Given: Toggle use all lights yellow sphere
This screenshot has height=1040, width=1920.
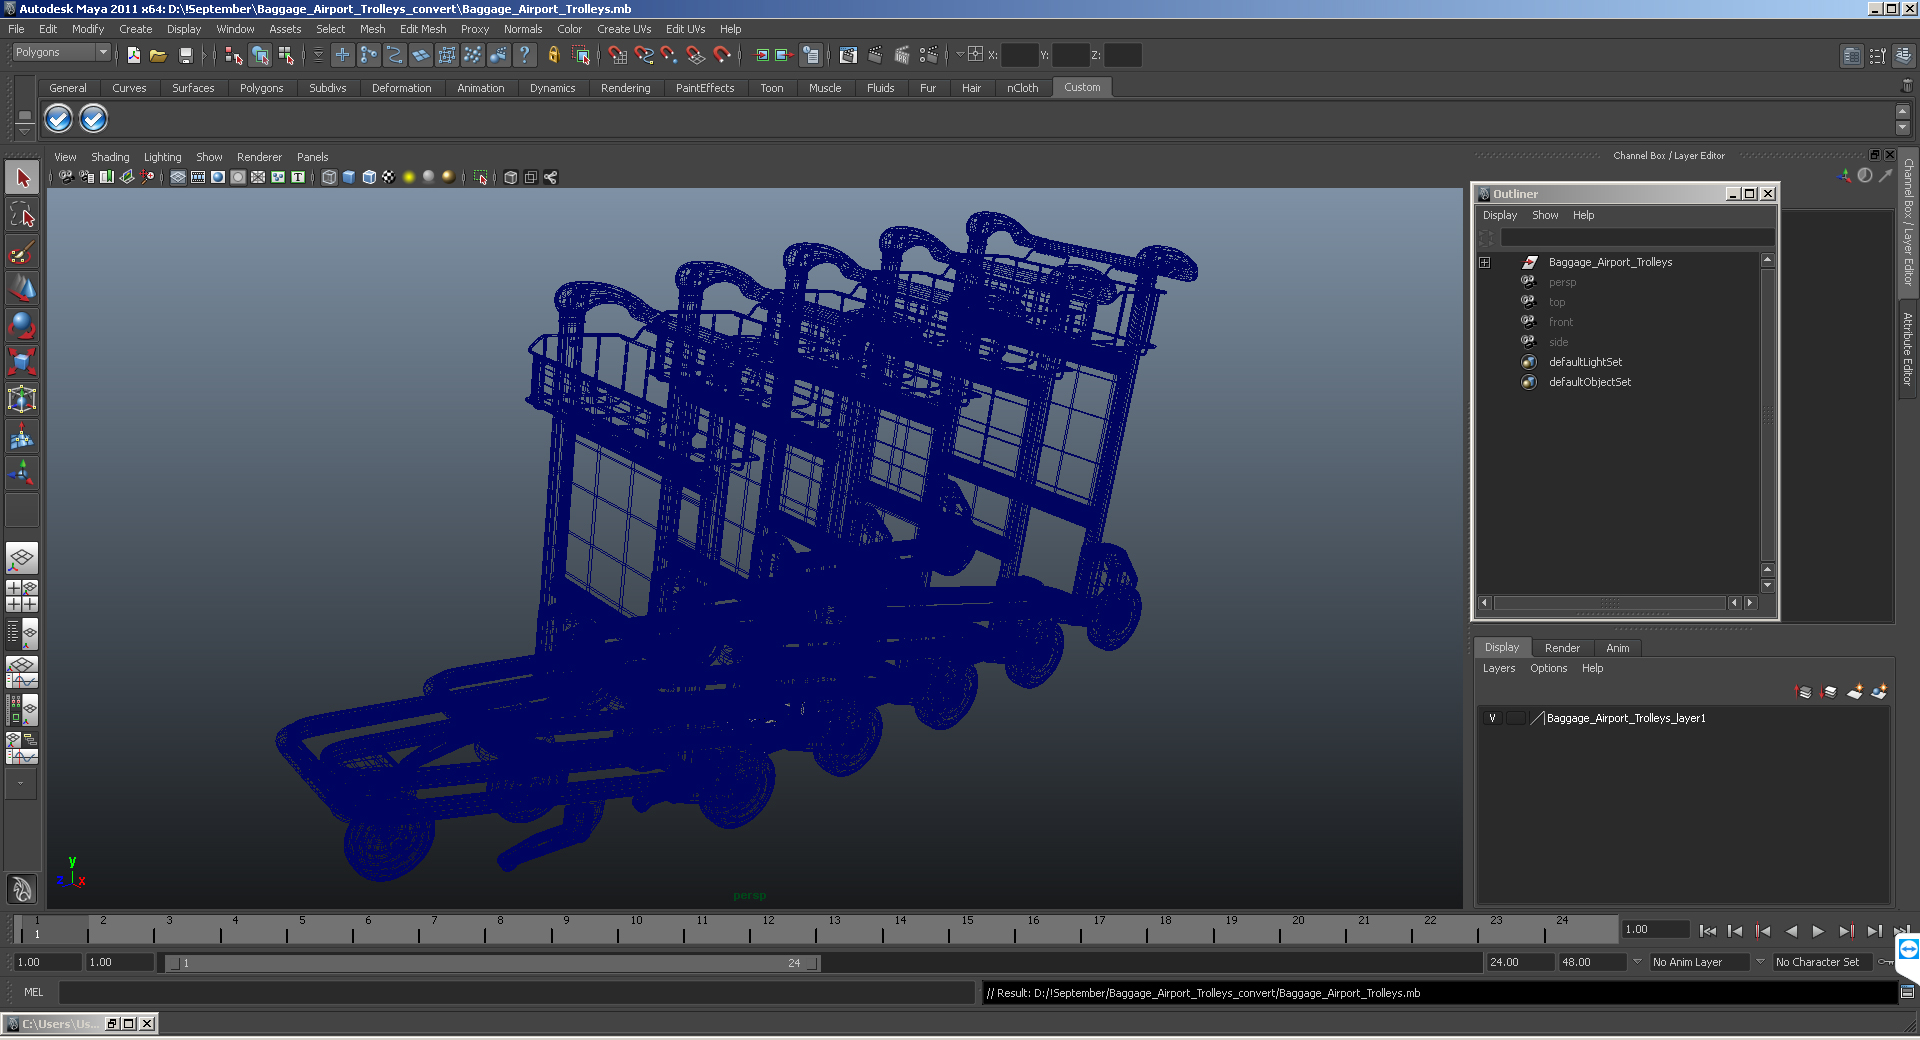Looking at the screenshot, I should [409, 177].
